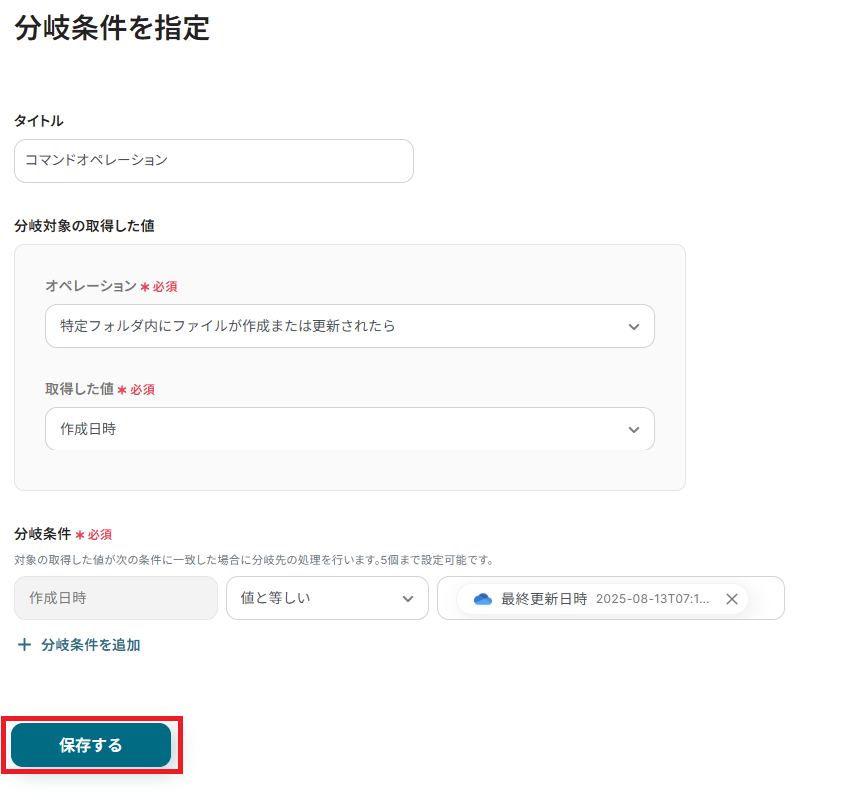
Task: Select the 最終更新日時 label in chip
Action: pos(544,599)
